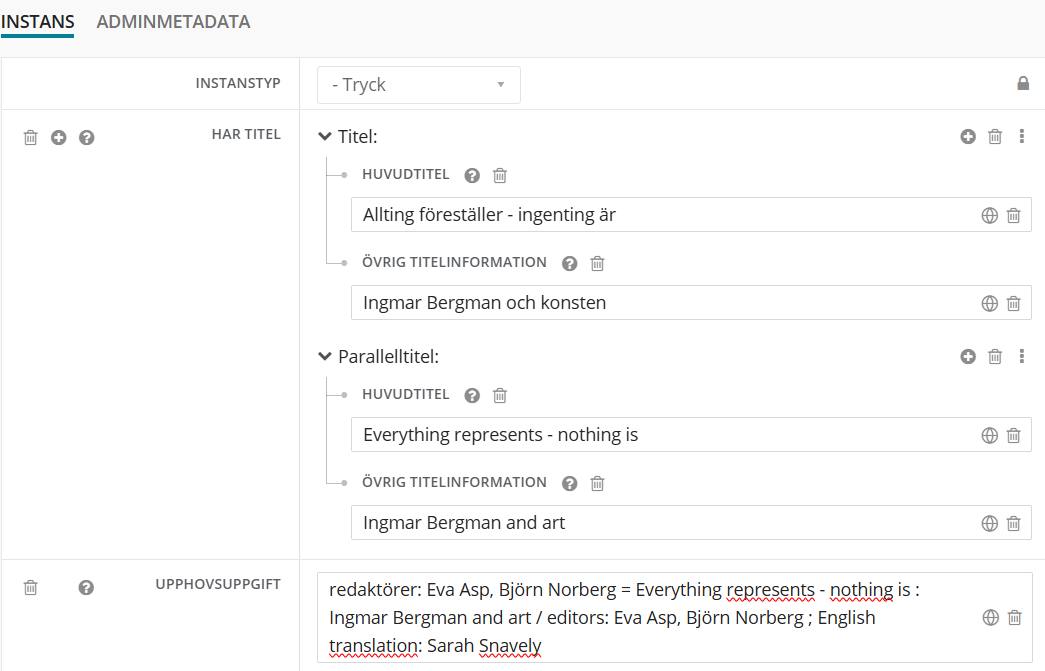Remove the Titel entity with its trash icon

pos(995,137)
